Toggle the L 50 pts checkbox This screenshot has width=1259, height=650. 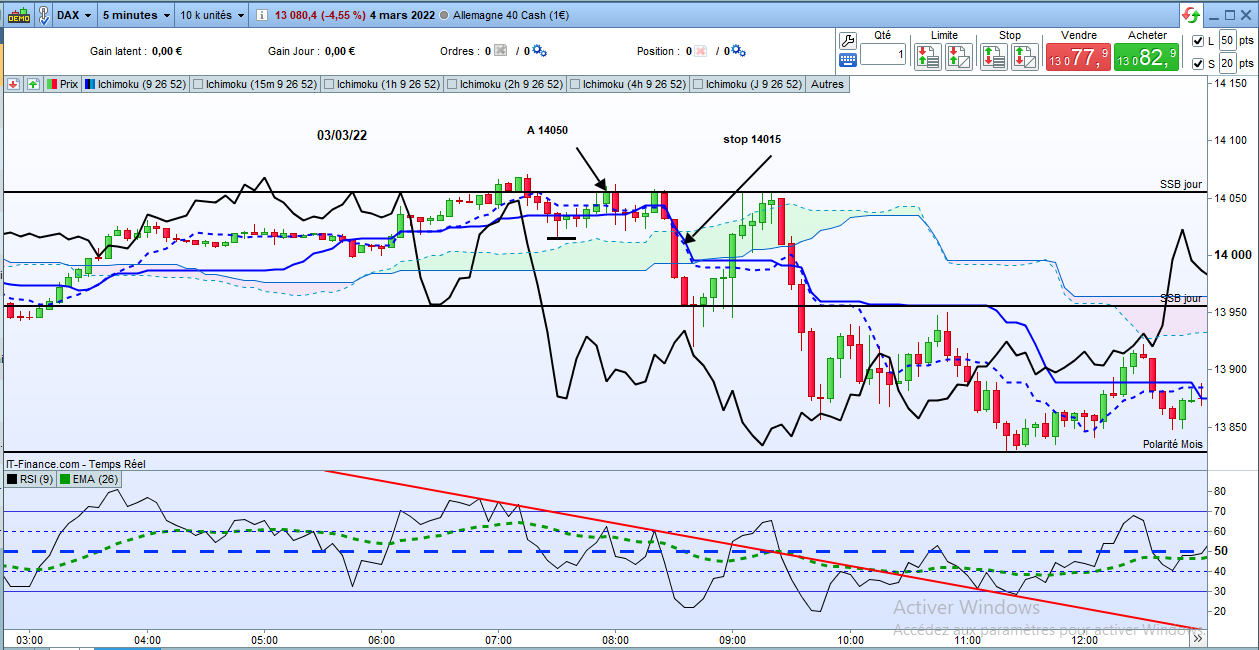tap(1199, 41)
